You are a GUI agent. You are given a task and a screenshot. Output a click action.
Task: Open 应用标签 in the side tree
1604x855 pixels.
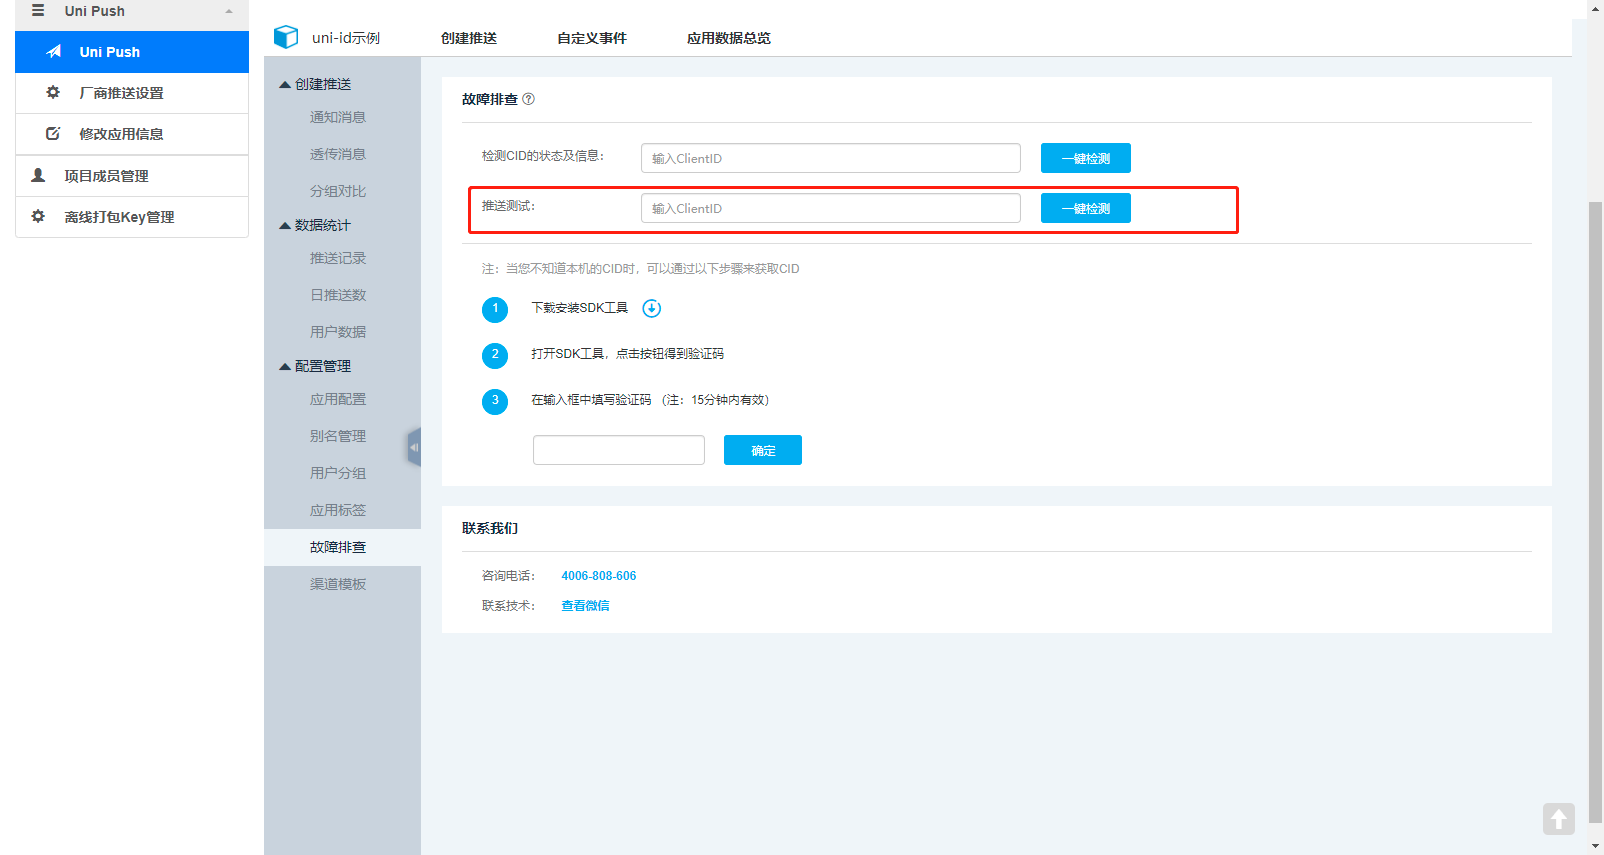coord(338,510)
